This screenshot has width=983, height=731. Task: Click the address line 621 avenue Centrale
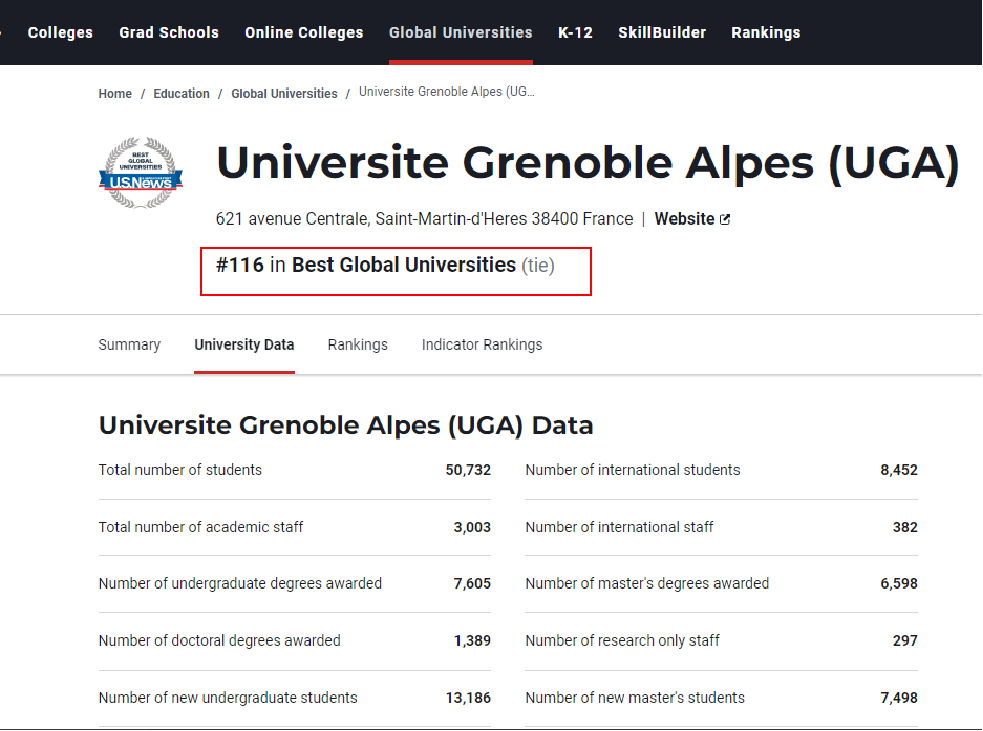pos(424,219)
